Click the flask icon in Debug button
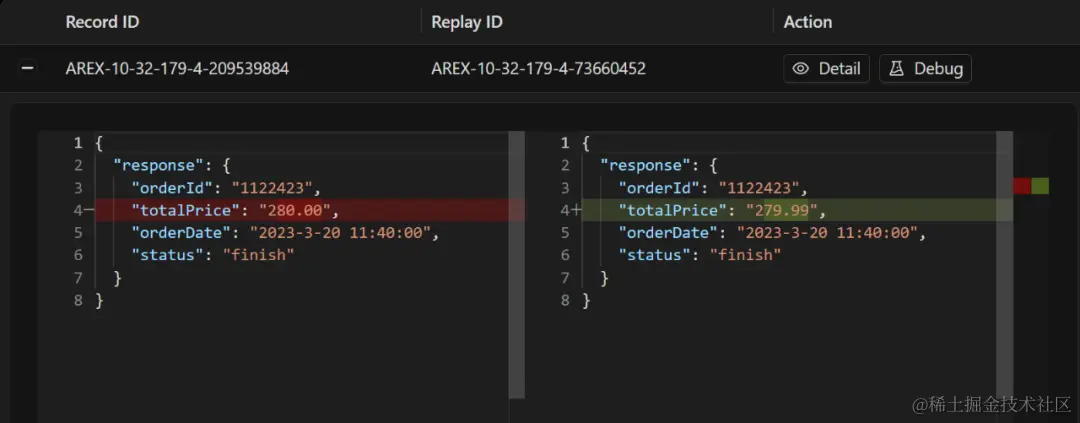This screenshot has height=423, width=1080. click(x=896, y=69)
